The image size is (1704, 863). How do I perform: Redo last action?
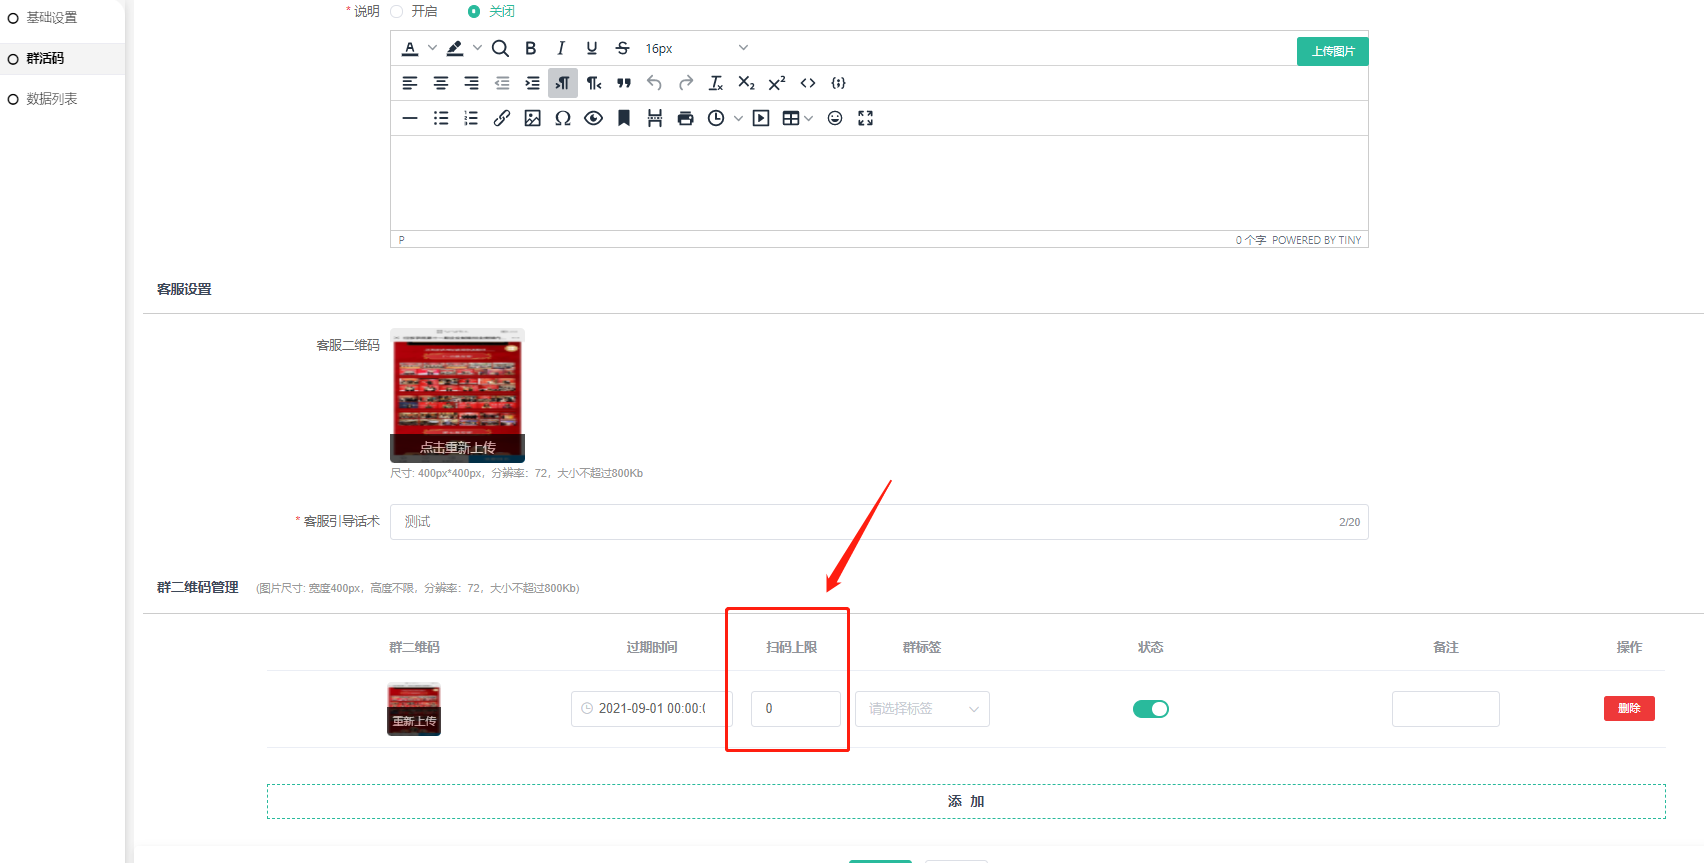click(x=686, y=83)
